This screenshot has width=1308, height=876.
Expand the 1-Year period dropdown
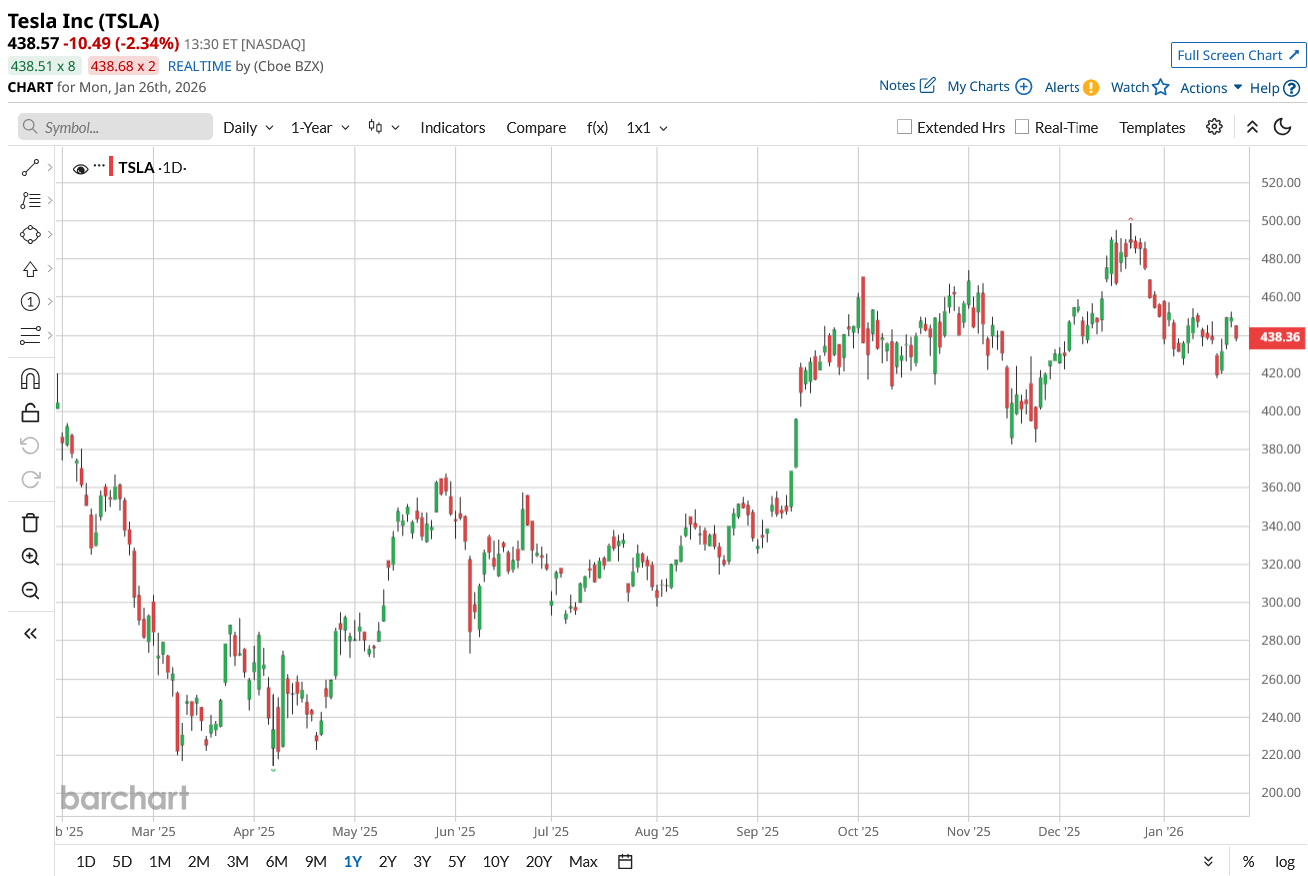(x=320, y=127)
